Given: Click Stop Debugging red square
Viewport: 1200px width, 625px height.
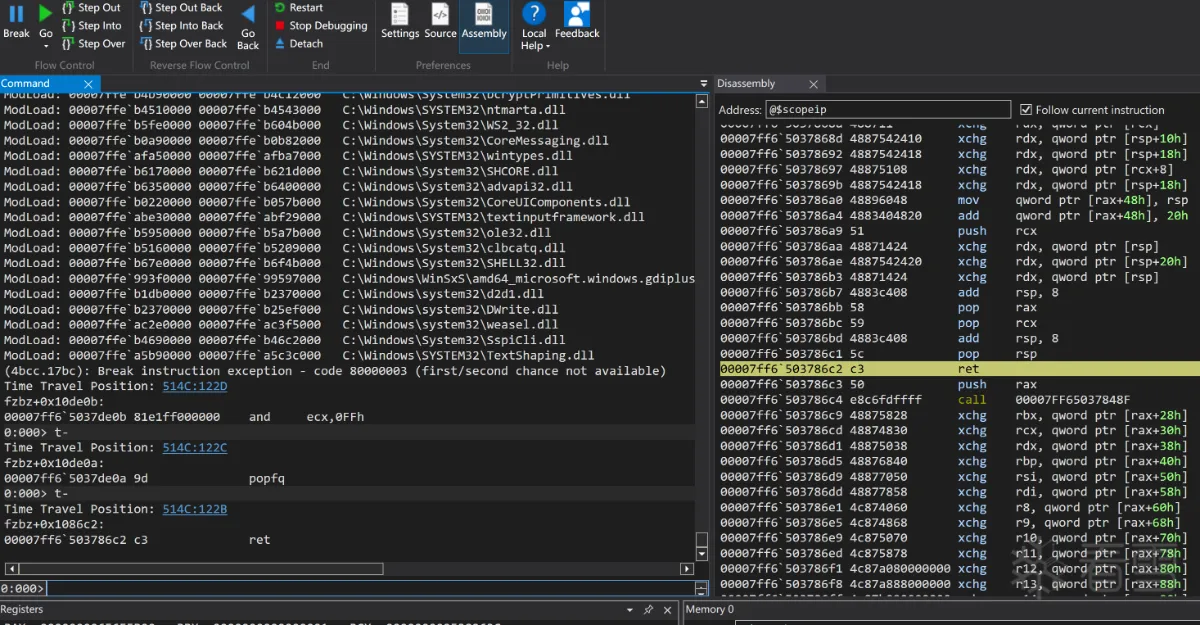Looking at the screenshot, I should coord(280,26).
